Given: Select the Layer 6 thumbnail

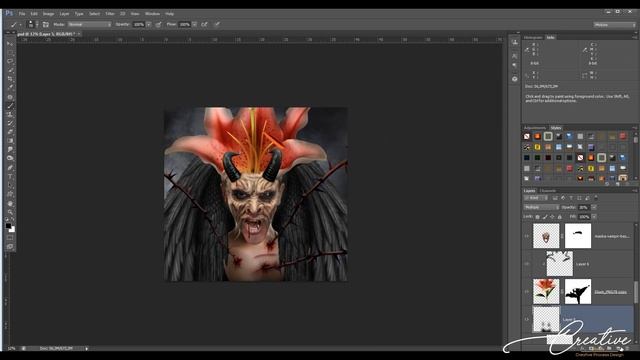Looking at the screenshot, I should point(560,264).
